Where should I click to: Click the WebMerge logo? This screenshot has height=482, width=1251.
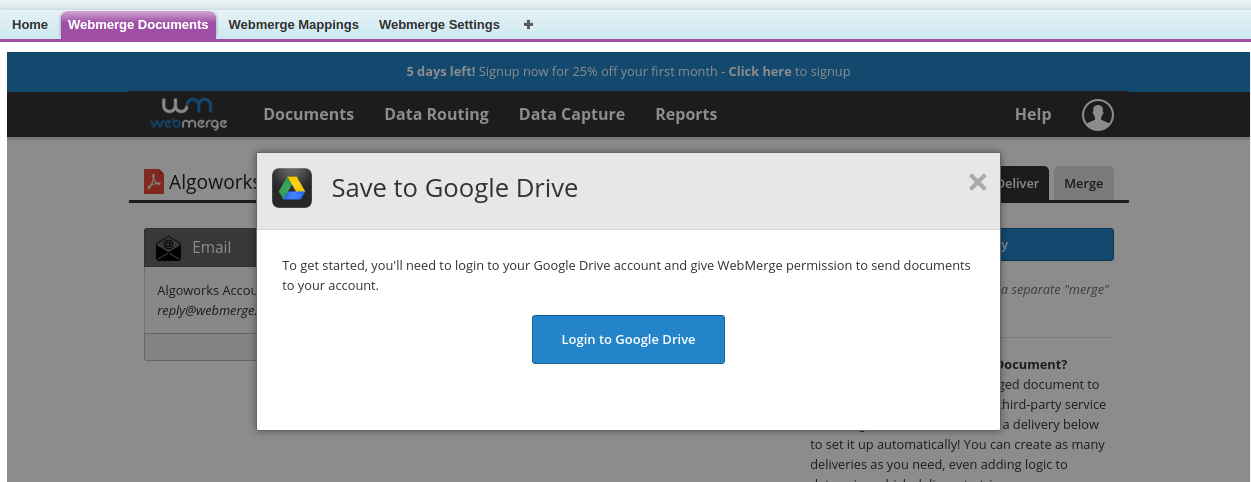click(x=189, y=114)
